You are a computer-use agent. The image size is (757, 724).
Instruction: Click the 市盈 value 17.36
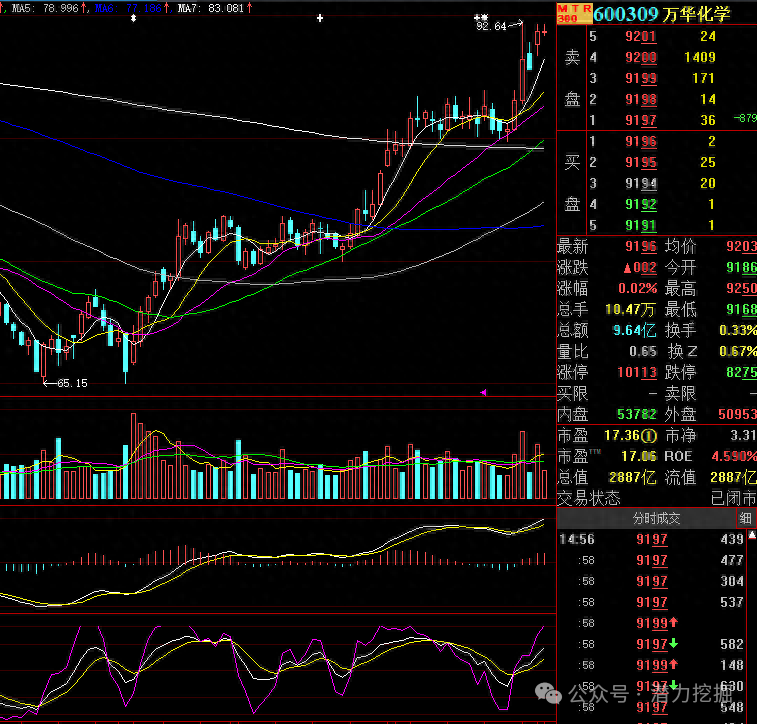pos(622,435)
